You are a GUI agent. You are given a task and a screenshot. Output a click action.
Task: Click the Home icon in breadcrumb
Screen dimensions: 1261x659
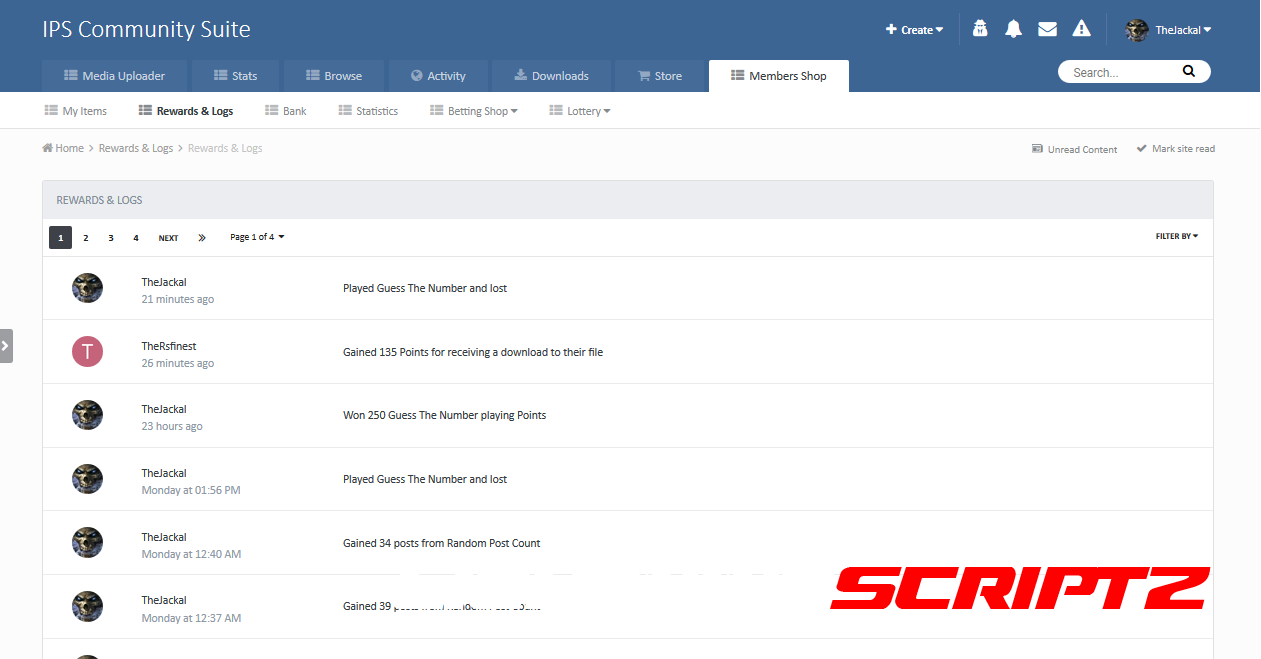point(48,148)
